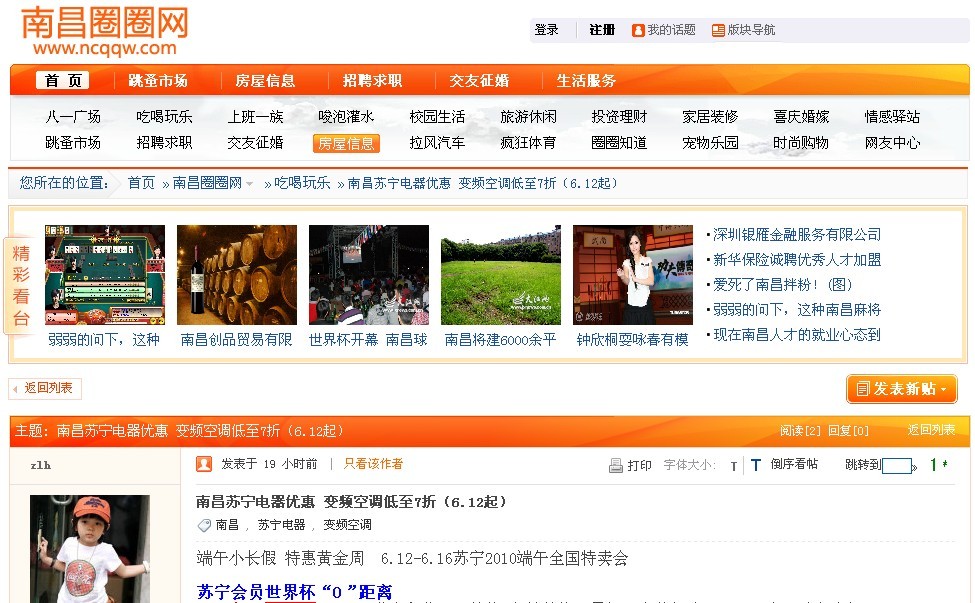Open 深圳银雁金融服务有限公司 link
Screen dimensions: 975x603
(797, 235)
